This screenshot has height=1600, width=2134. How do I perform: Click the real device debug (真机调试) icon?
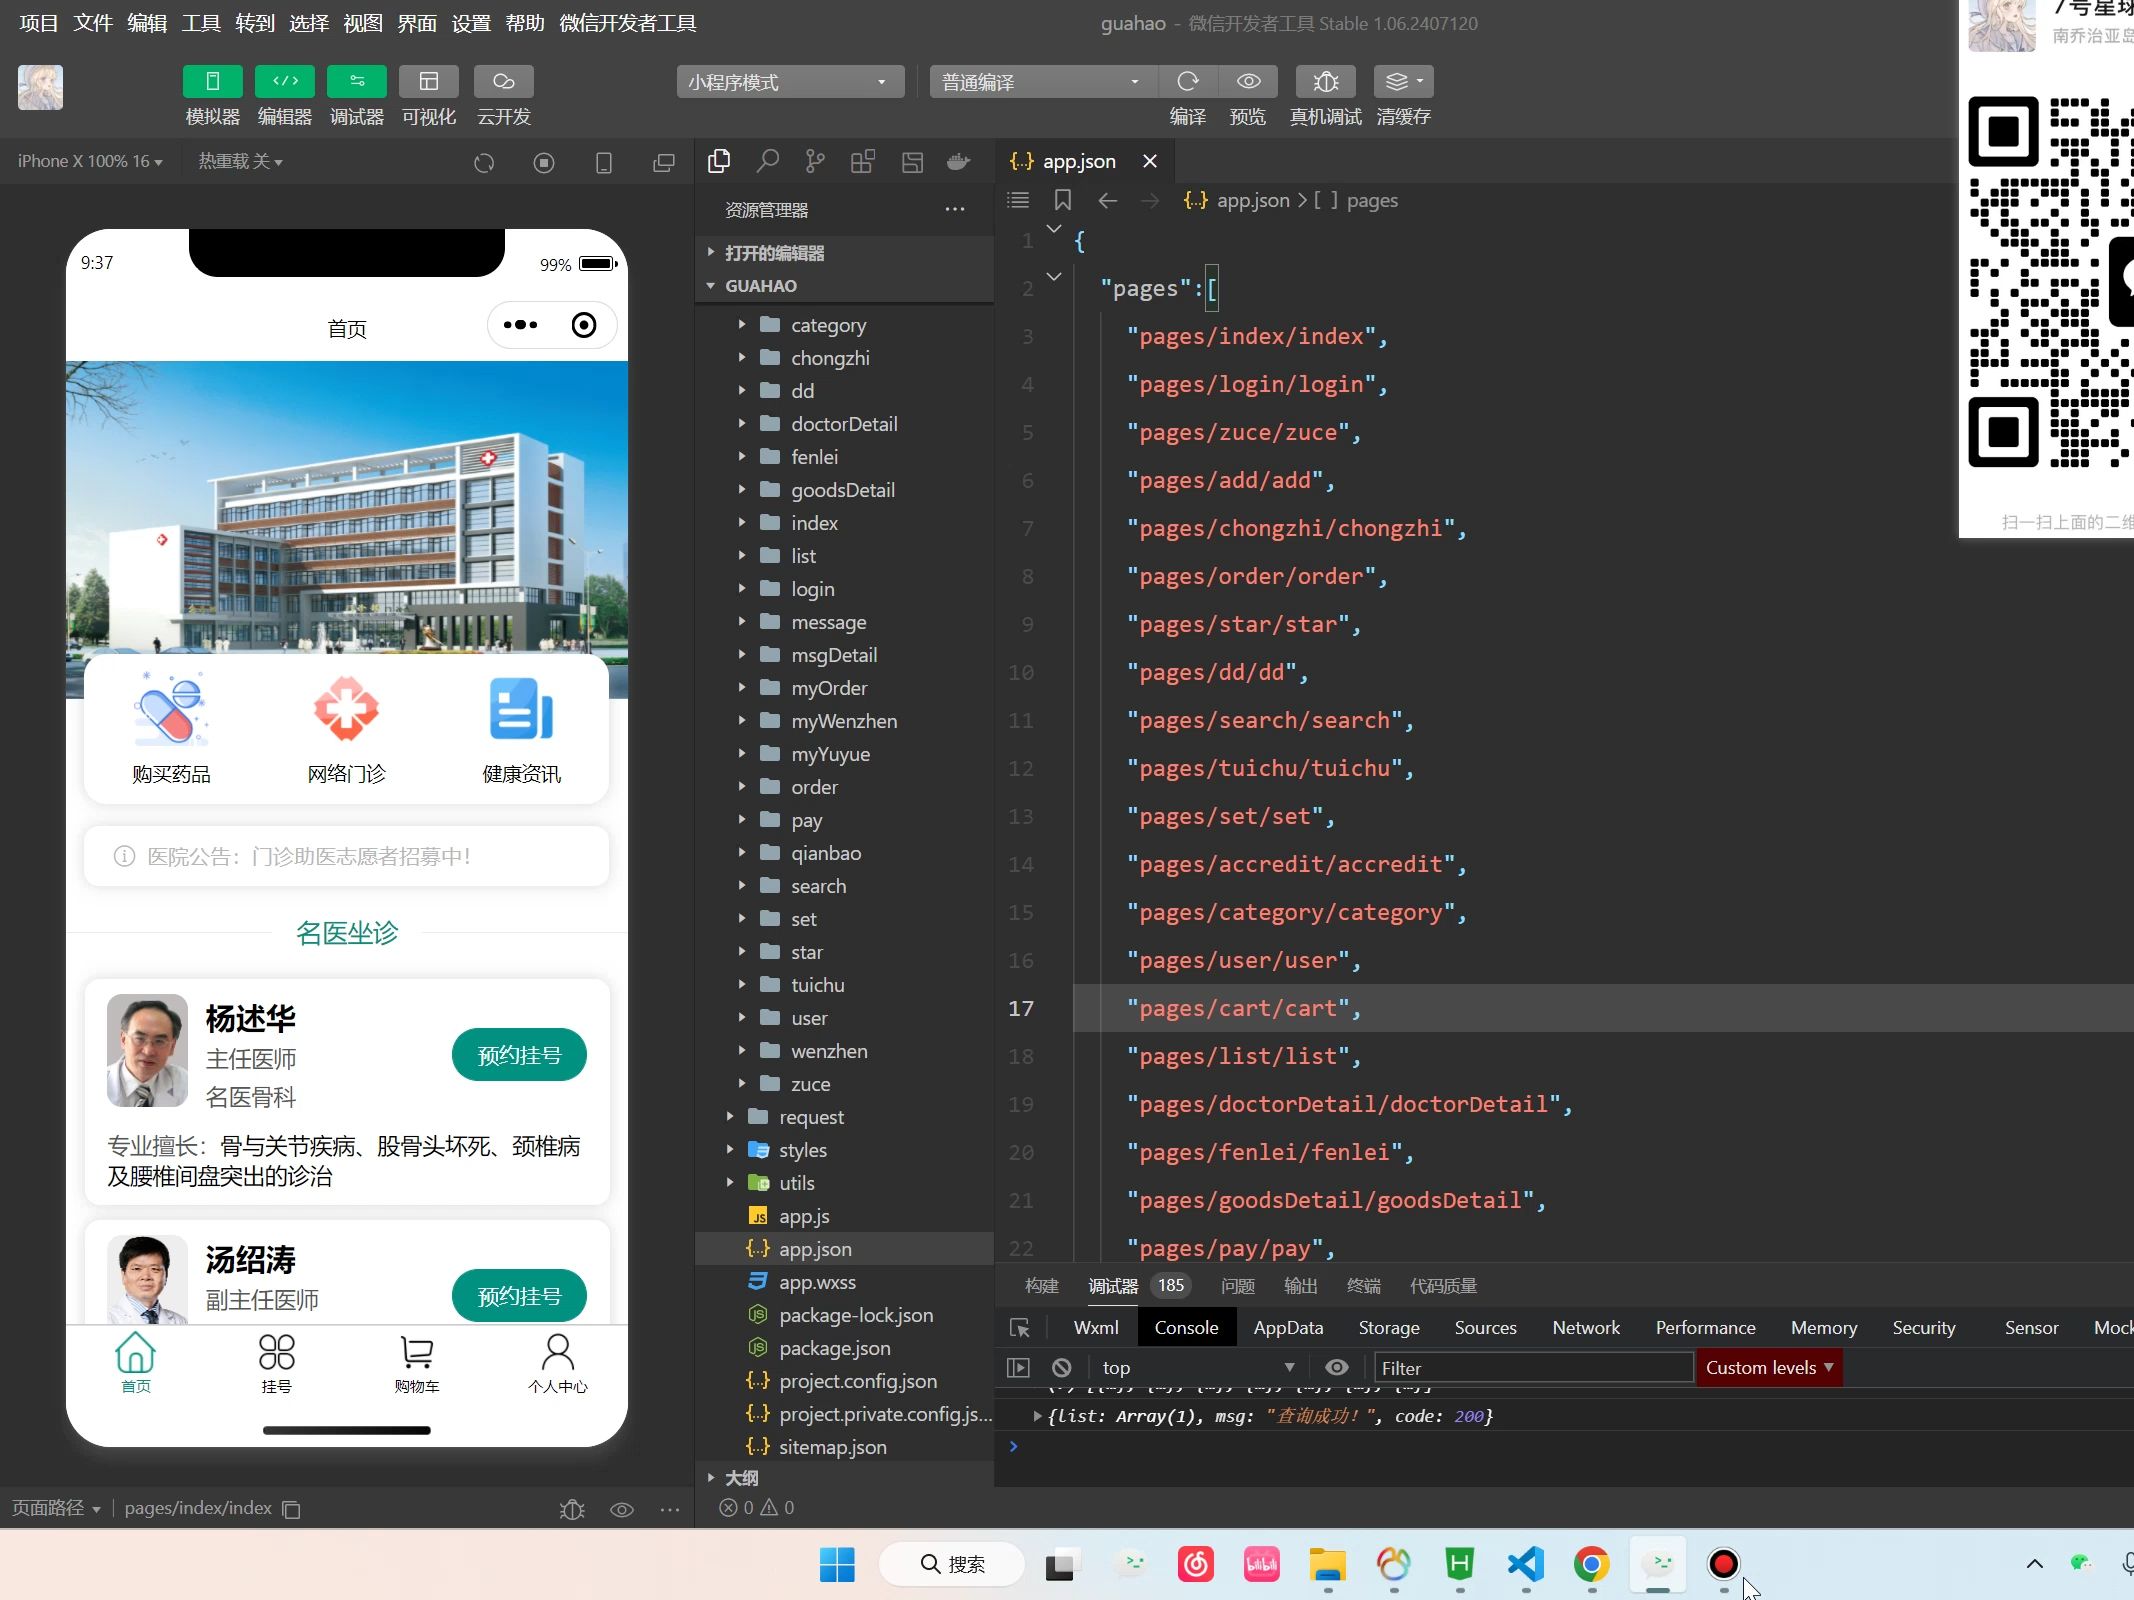click(x=1326, y=81)
